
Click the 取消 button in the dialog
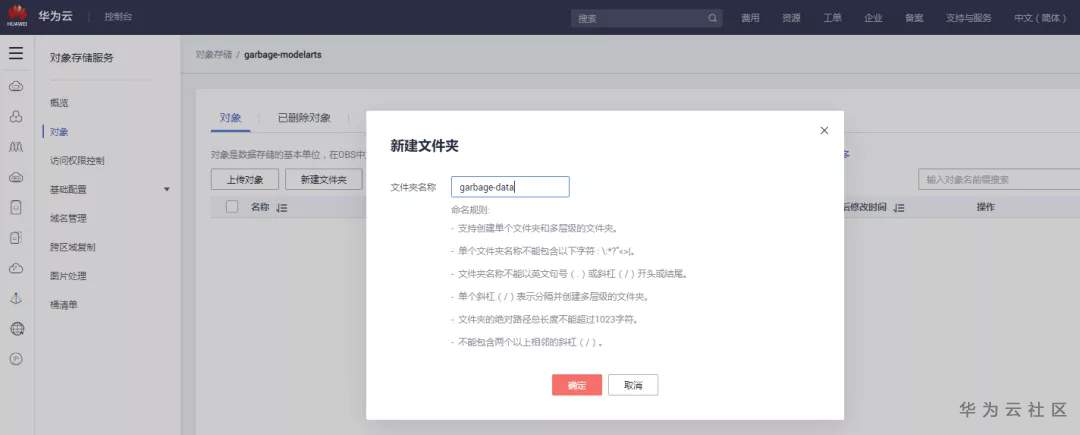coord(633,385)
